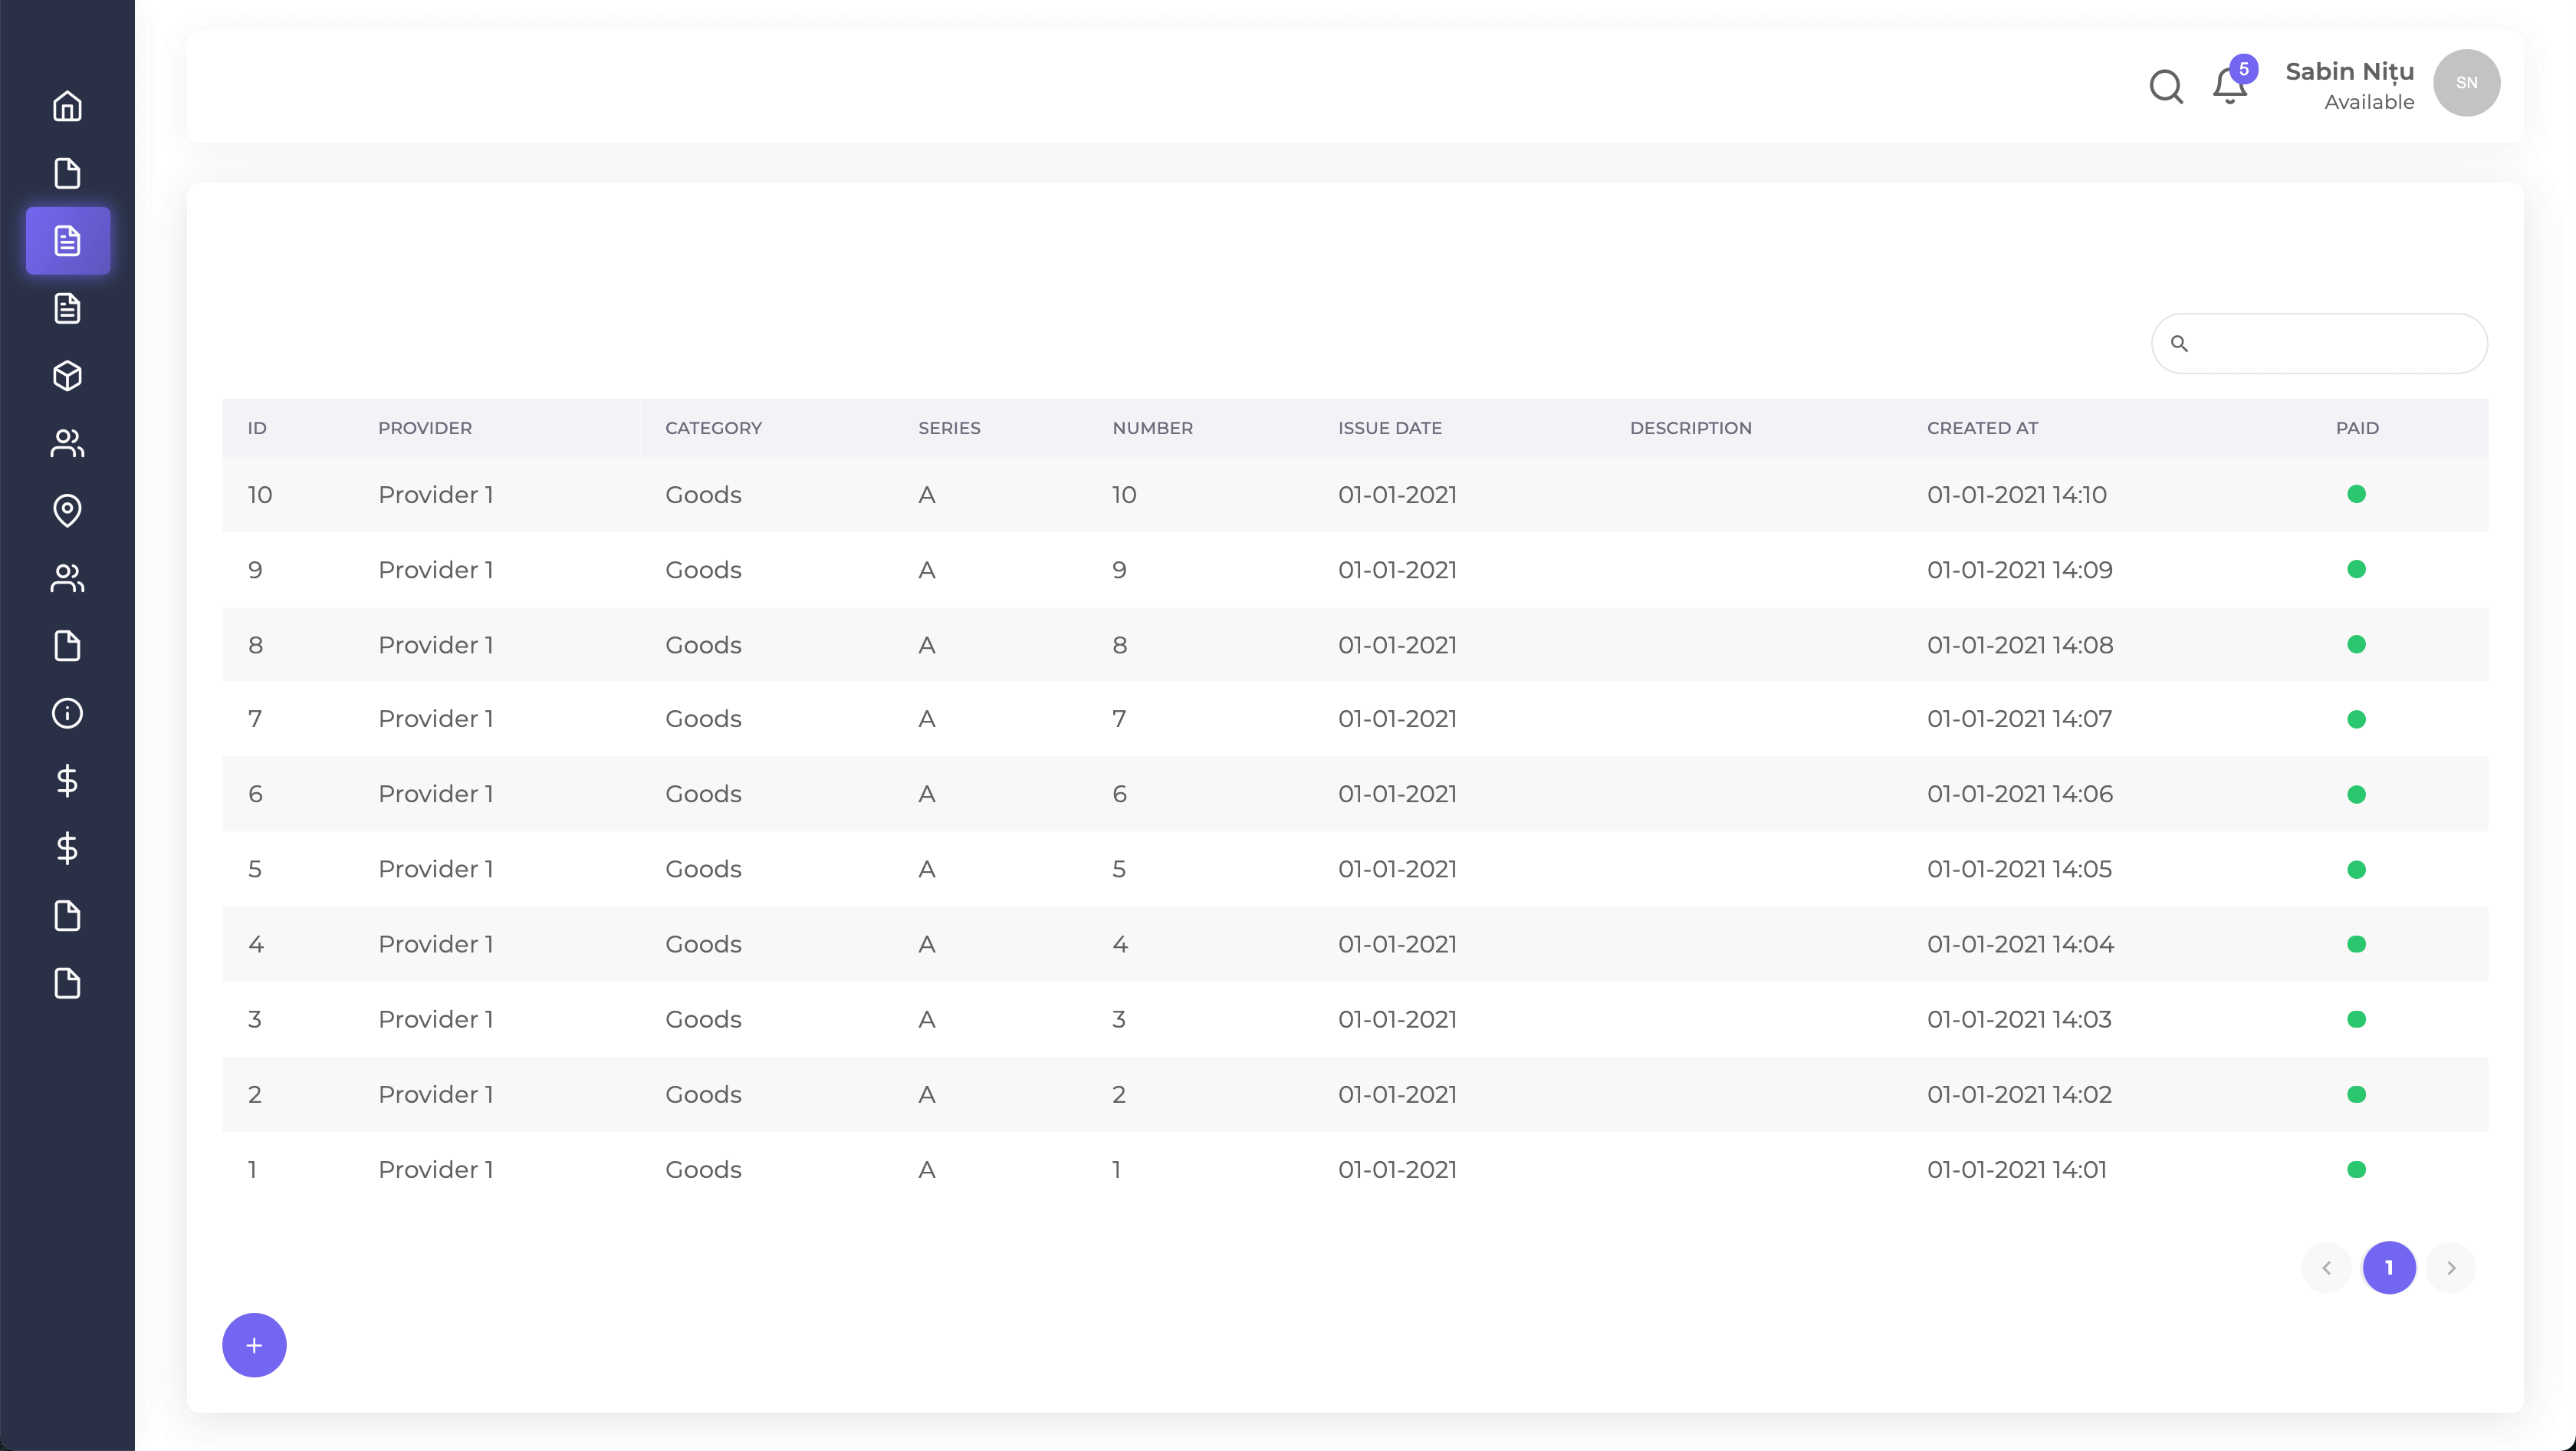Select the highlighted invoices document icon

(67, 240)
